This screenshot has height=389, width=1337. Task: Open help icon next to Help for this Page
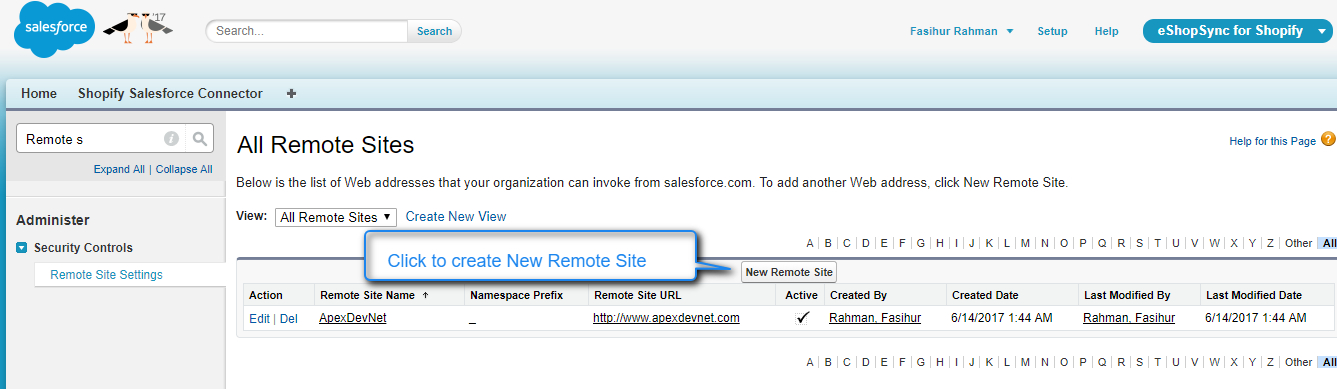[x=1328, y=140]
